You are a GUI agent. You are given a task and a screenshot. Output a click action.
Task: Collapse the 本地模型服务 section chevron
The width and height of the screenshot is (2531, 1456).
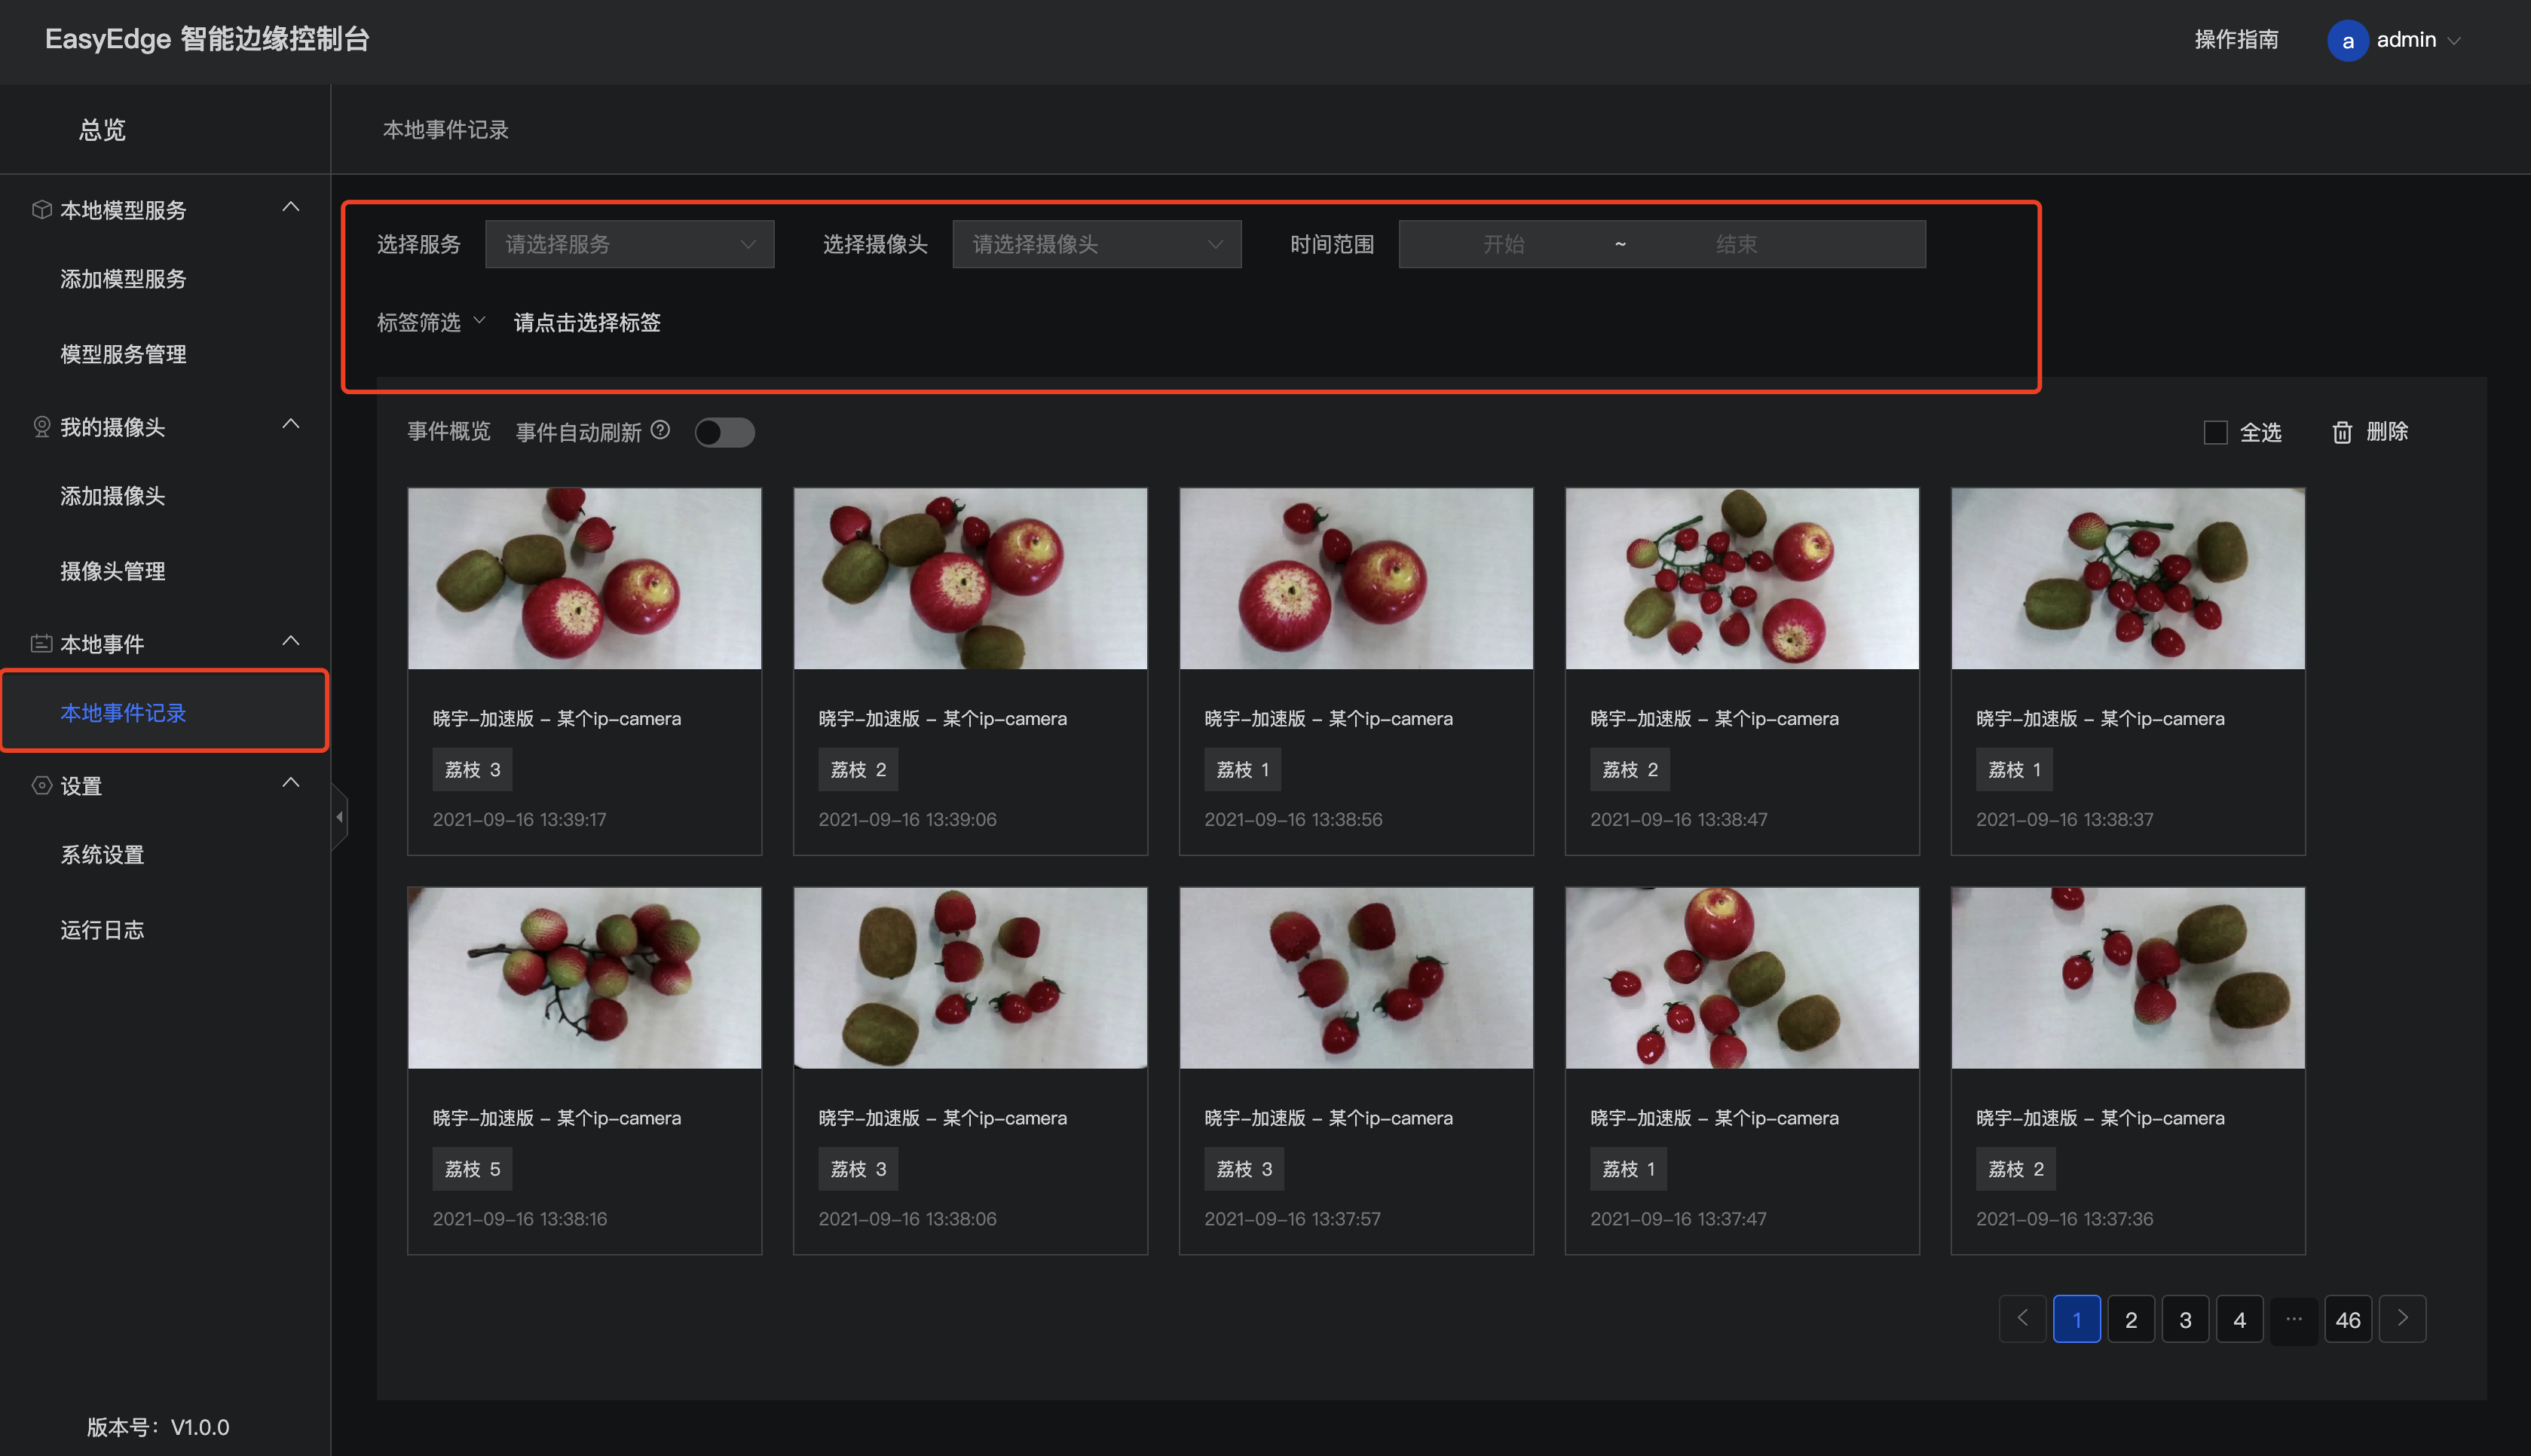click(x=291, y=207)
